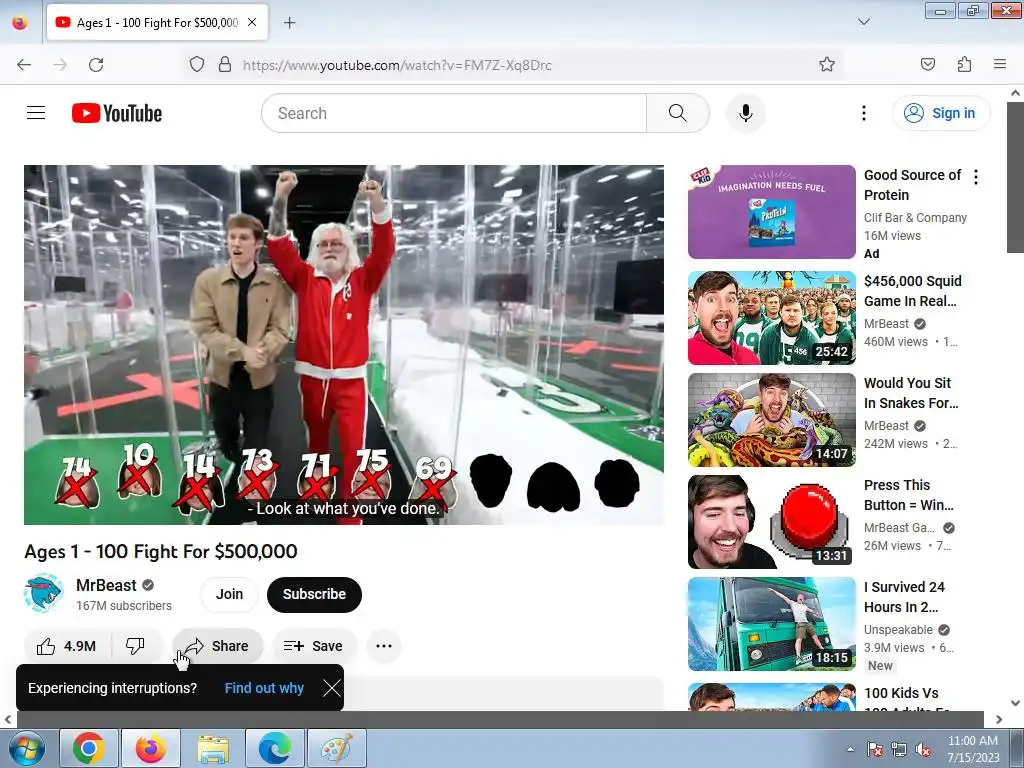This screenshot has width=1024, height=768.
Task: Click the taskbar clock showing 11:00 AM
Action: 973,748
